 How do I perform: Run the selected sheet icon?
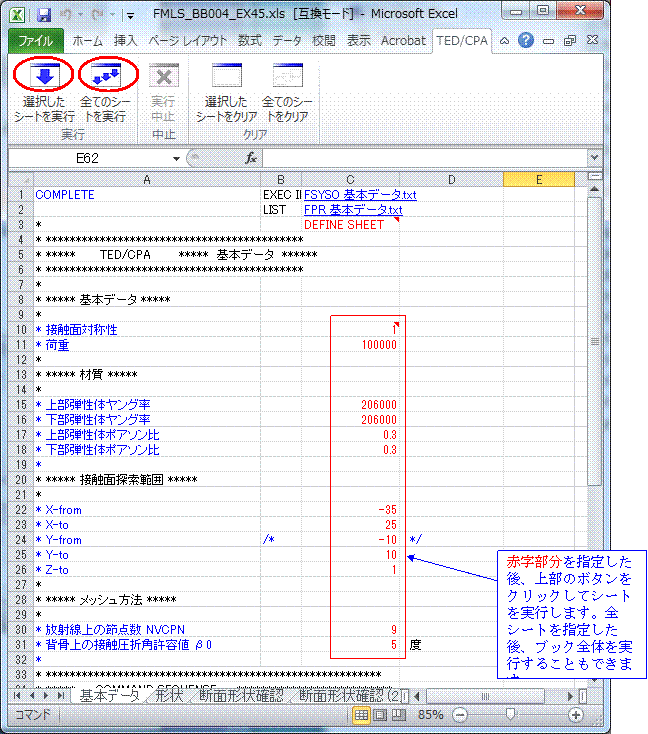pyautogui.click(x=44, y=75)
